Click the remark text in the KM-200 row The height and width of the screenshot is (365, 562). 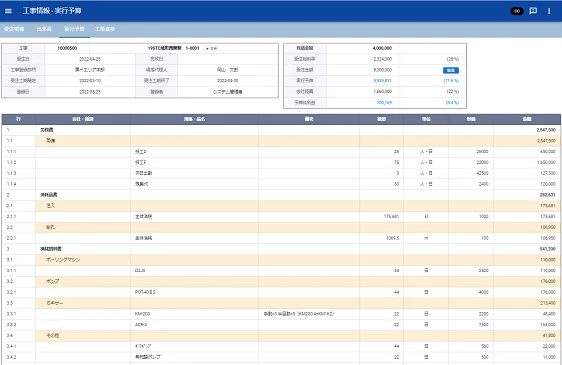pyautogui.click(x=299, y=314)
